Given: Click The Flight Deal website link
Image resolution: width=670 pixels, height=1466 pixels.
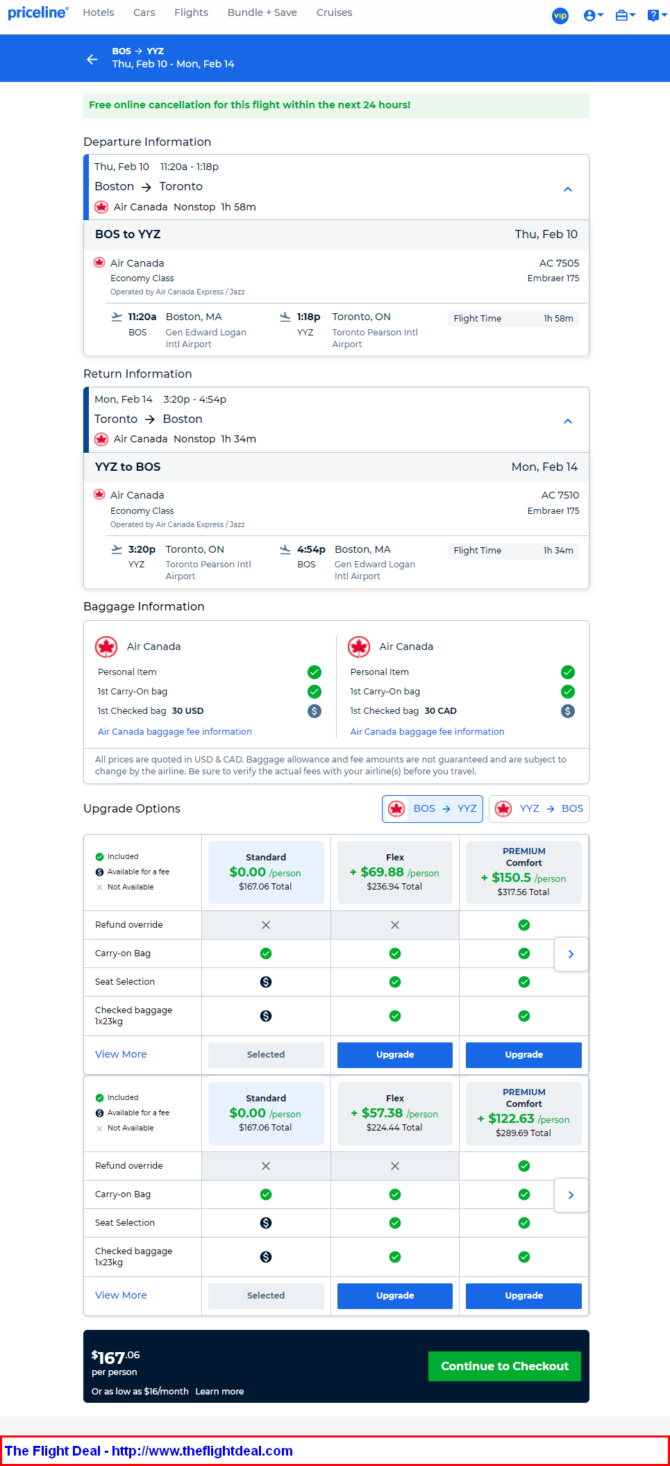Looking at the screenshot, I should 149,1451.
